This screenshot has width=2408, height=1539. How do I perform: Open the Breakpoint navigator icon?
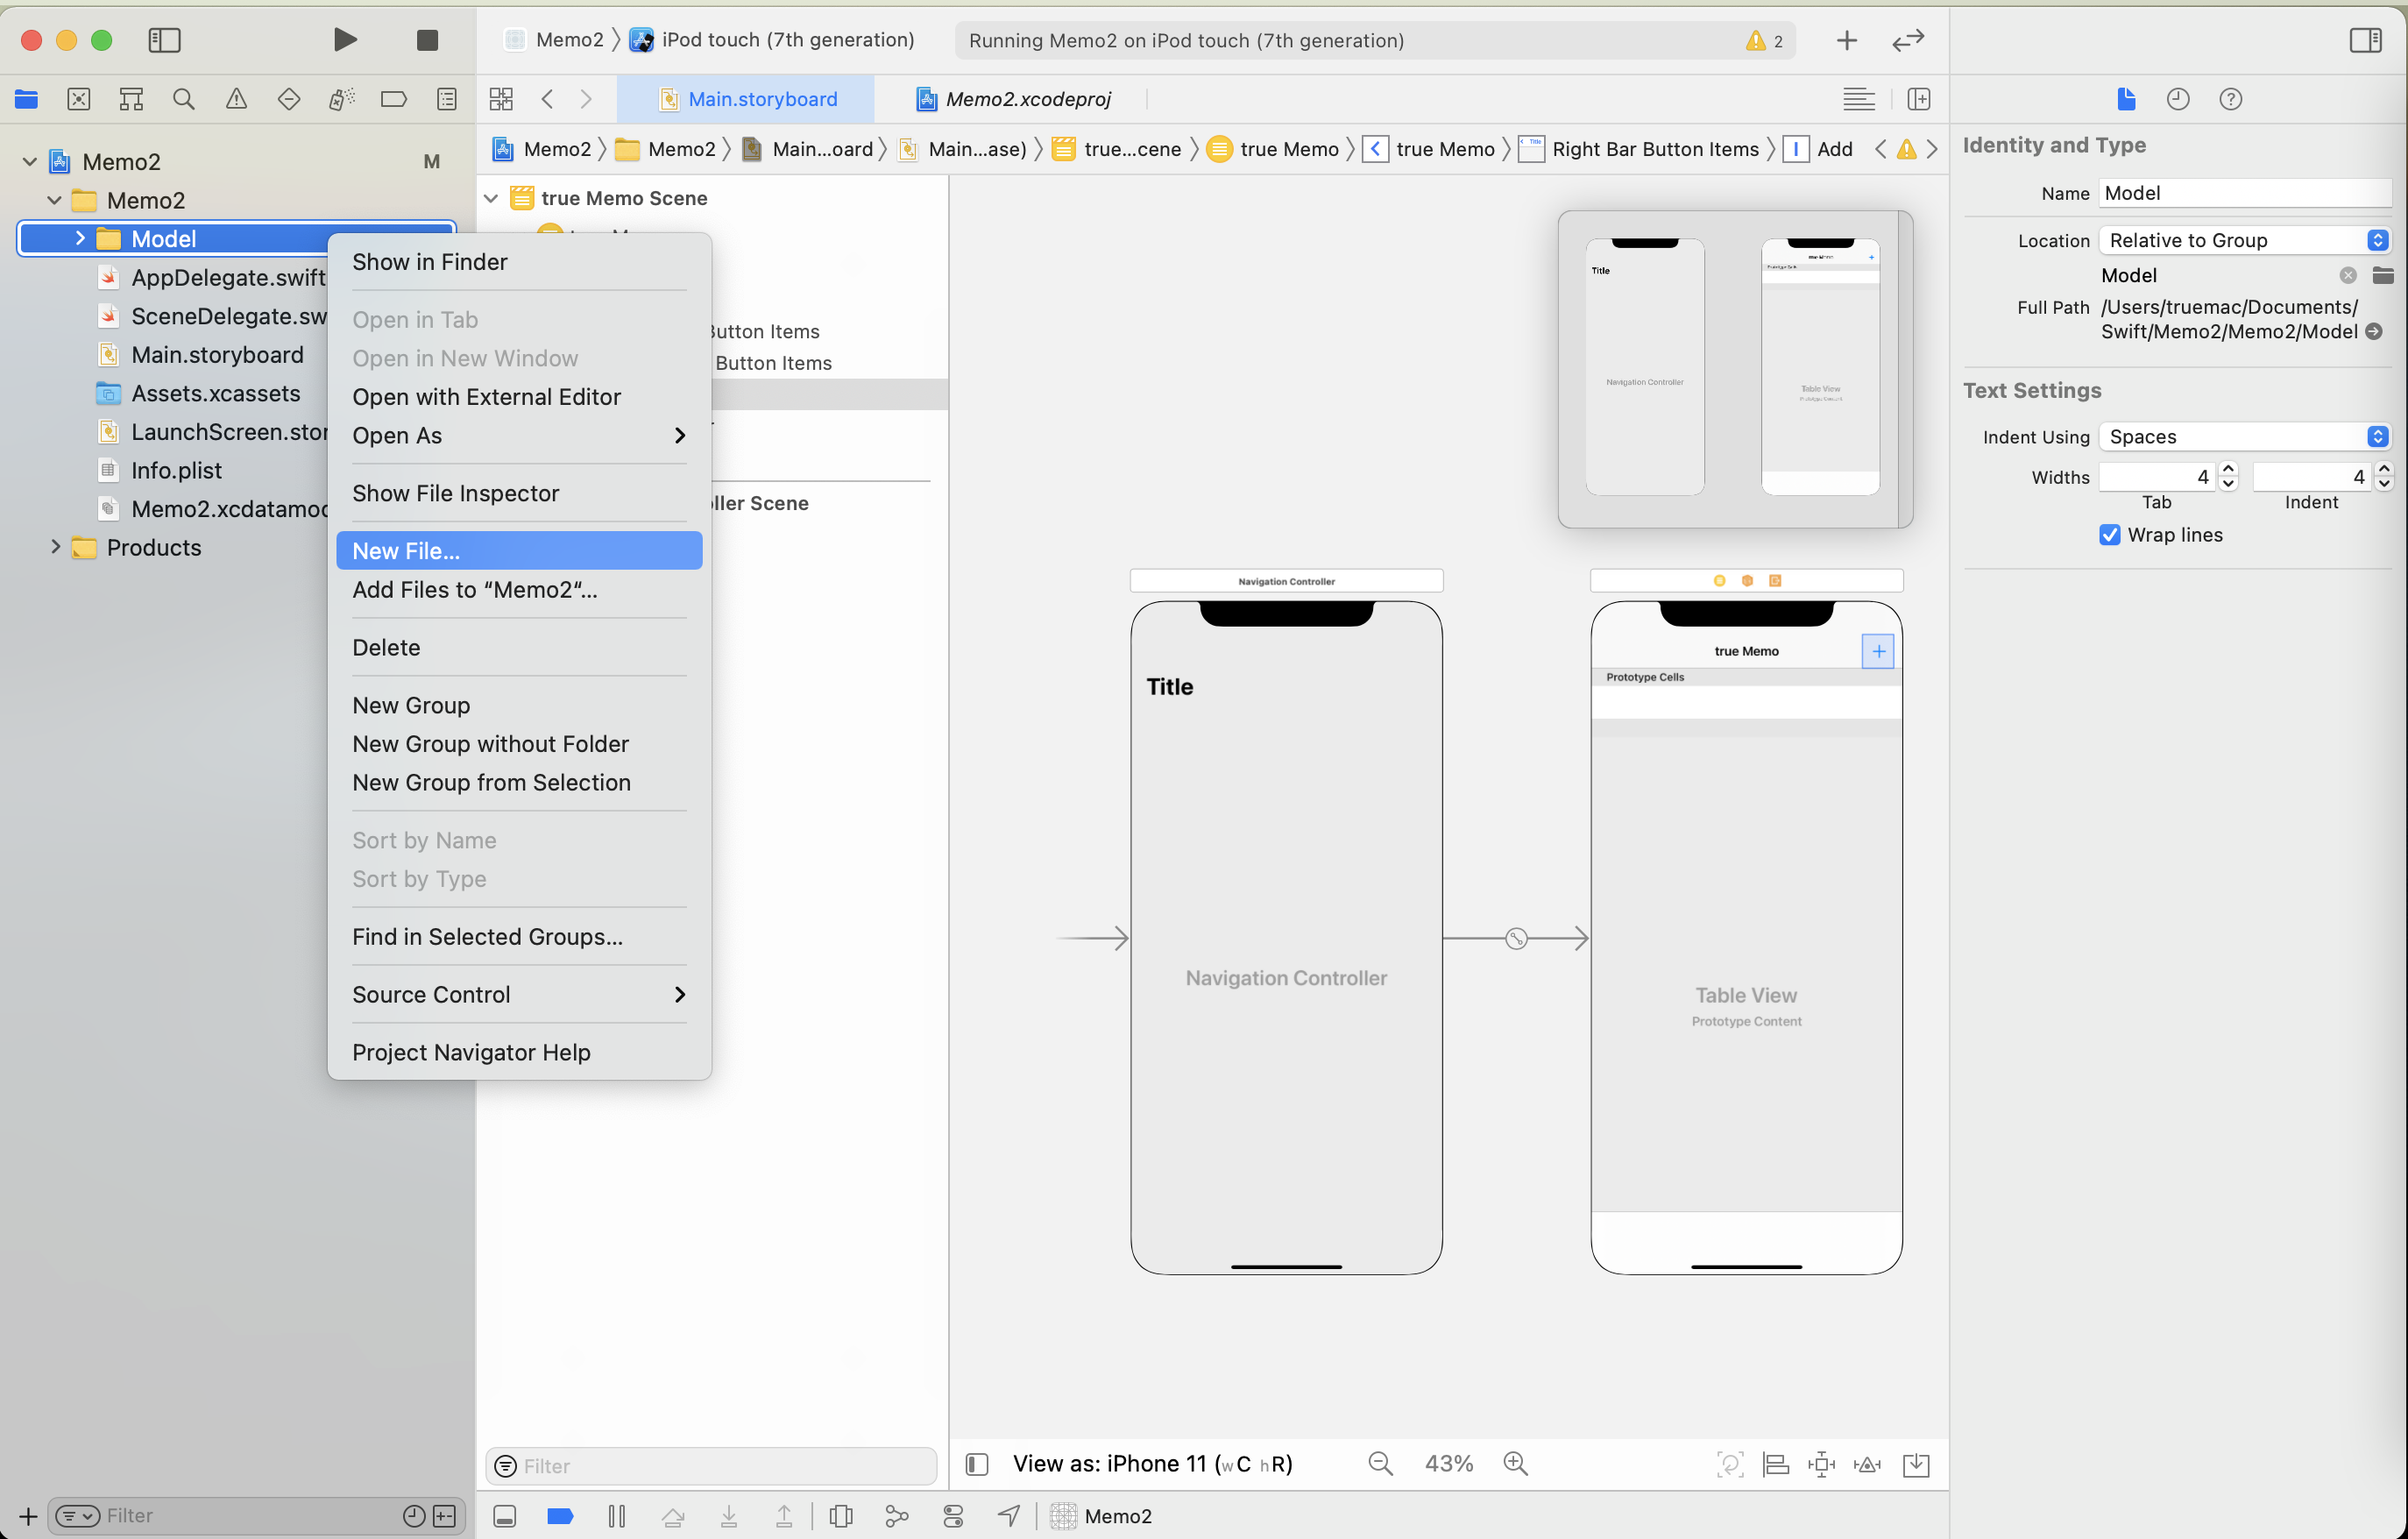tap(394, 99)
